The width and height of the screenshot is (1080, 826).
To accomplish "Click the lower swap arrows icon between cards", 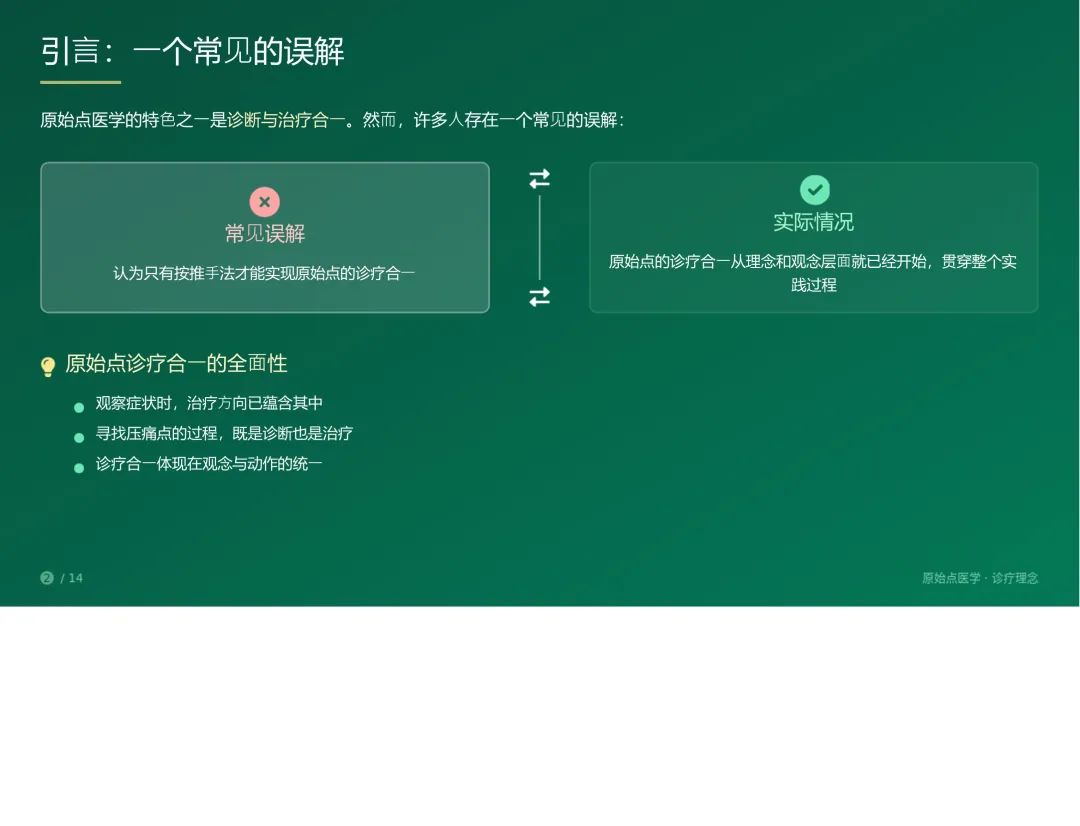I will tap(539, 297).
